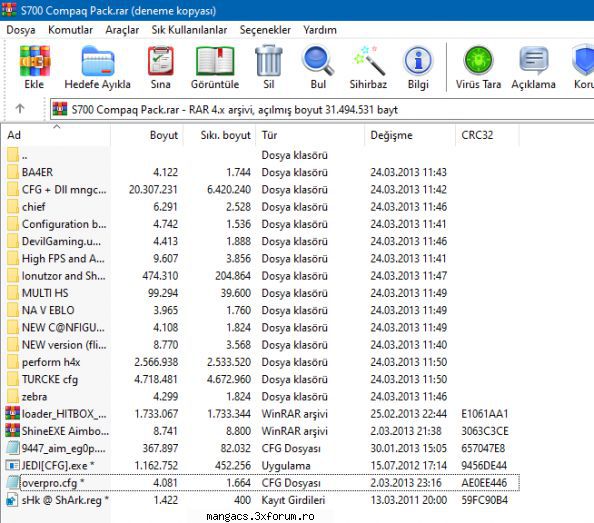Open the Bul magnifier search tool

click(318, 61)
